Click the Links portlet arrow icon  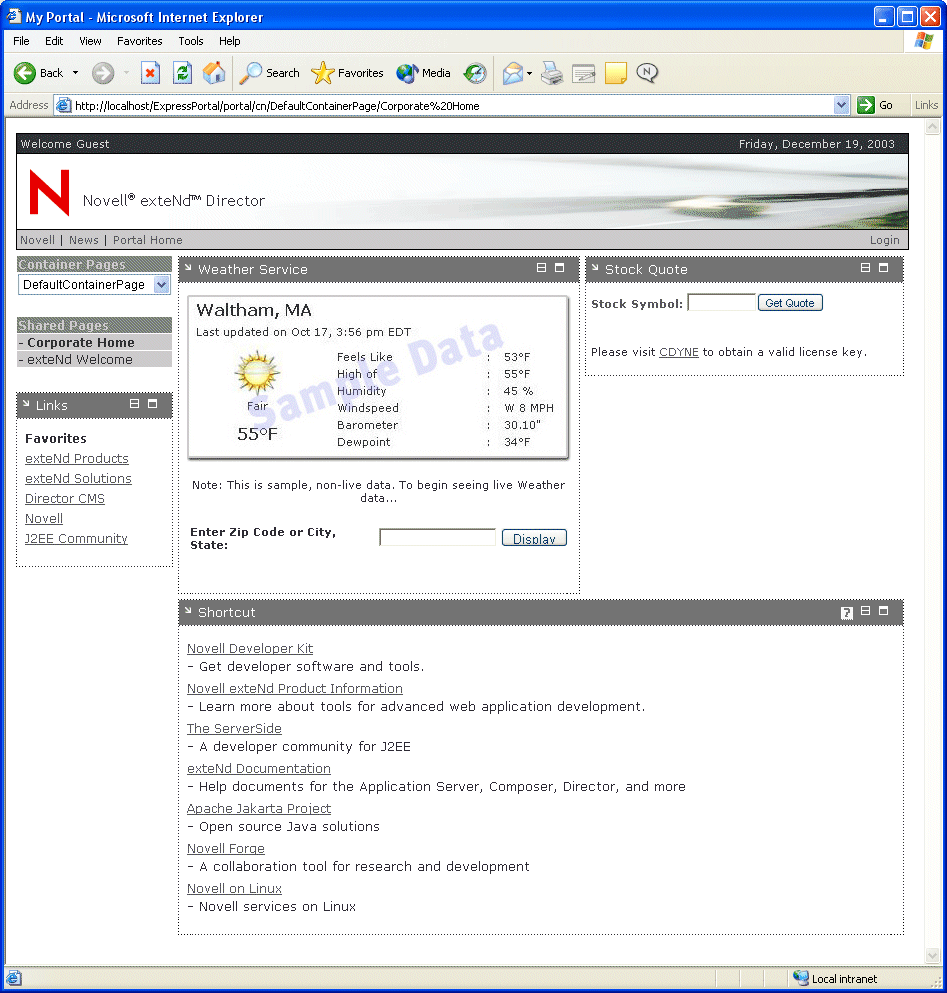coord(26,403)
